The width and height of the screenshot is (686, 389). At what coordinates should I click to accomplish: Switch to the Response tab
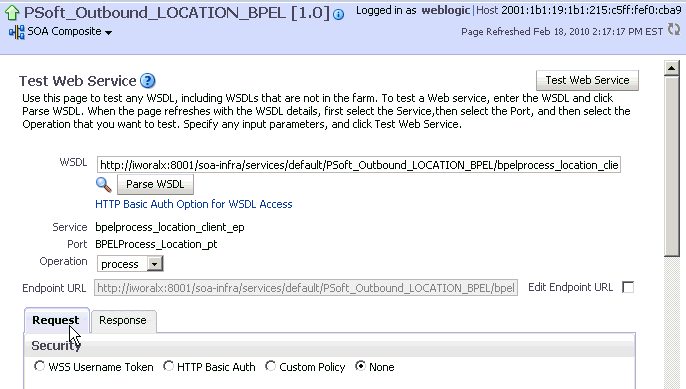[123, 320]
